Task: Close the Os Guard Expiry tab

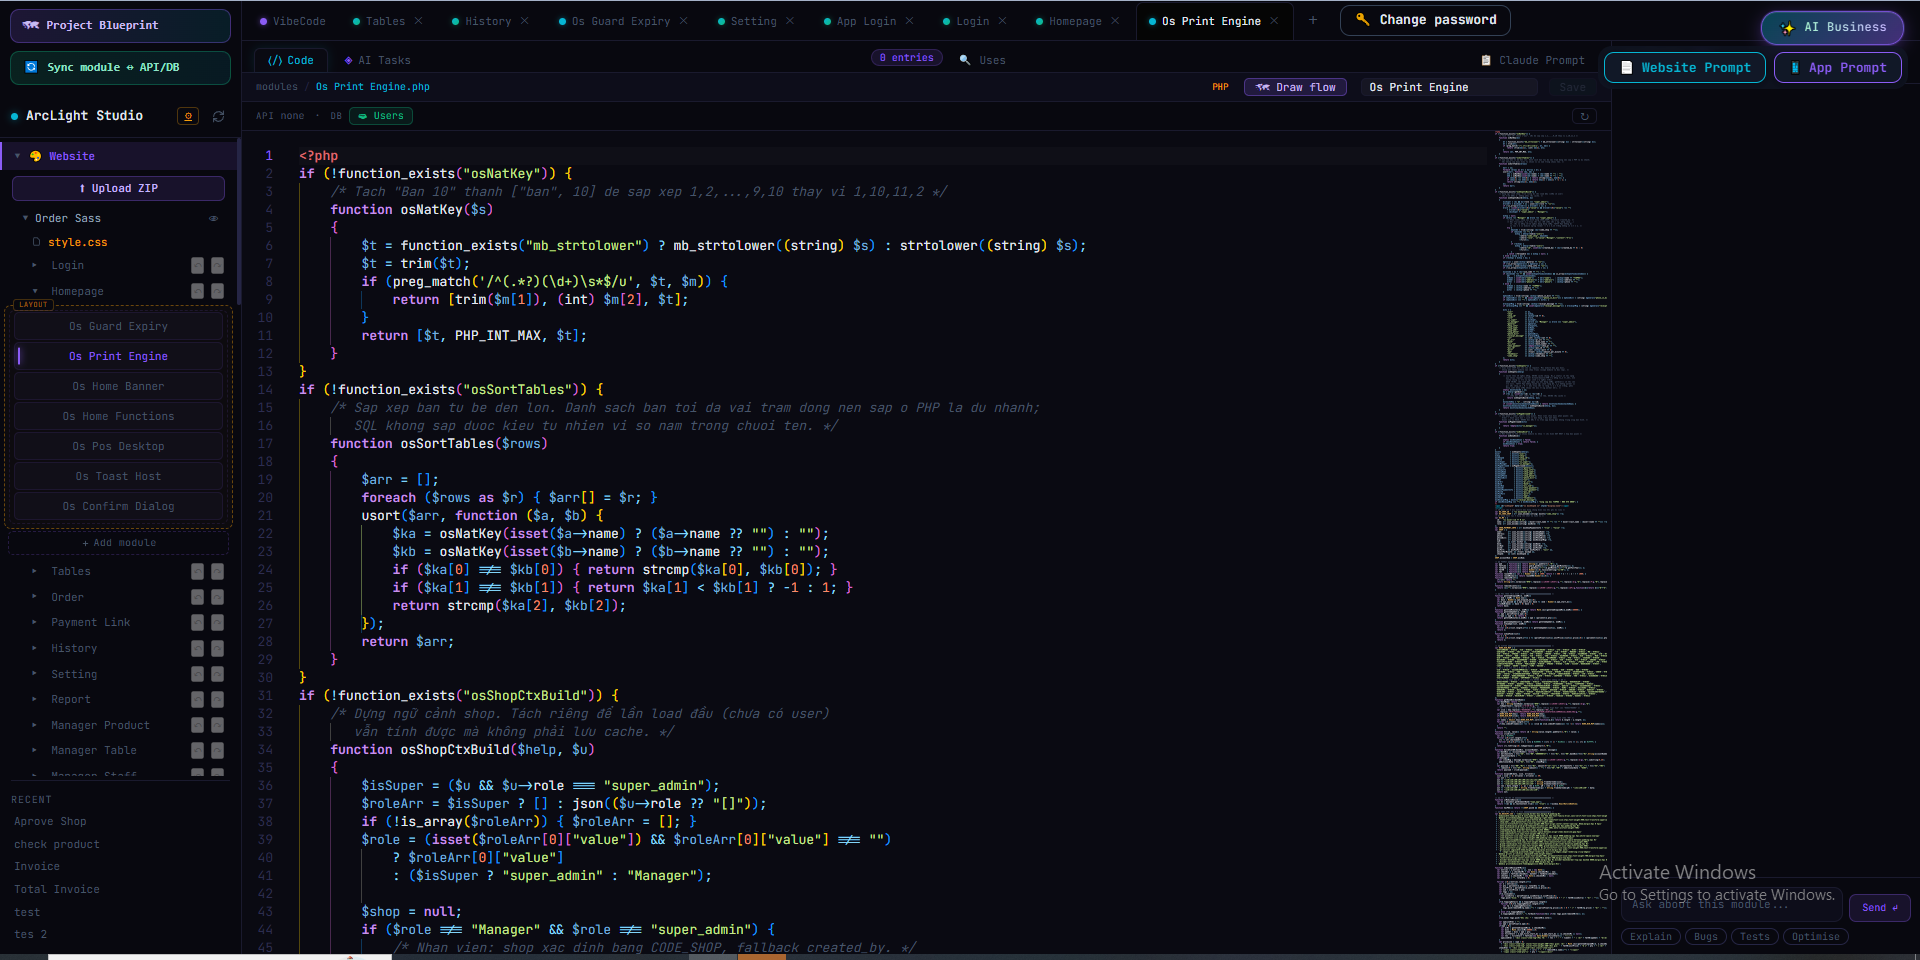Action: [683, 21]
